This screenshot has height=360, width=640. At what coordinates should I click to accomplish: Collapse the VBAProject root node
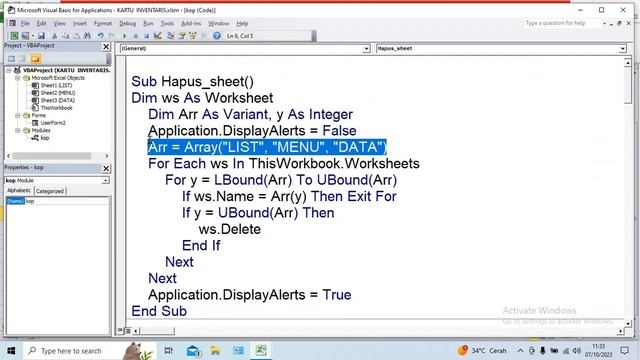pyautogui.click(x=9, y=70)
